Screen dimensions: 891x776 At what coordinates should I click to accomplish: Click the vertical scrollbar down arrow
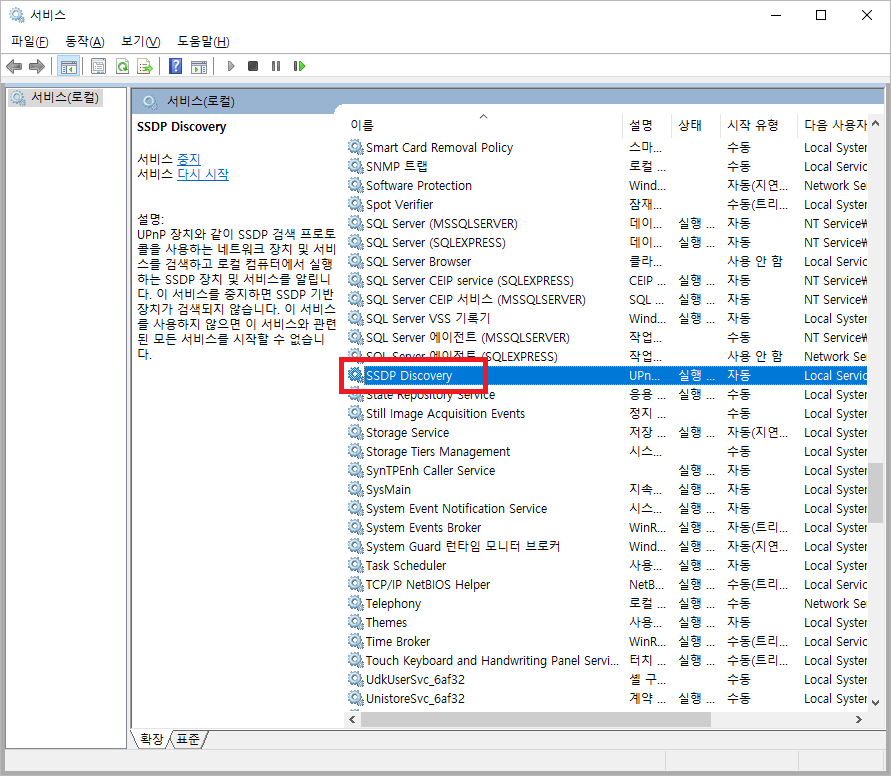click(876, 703)
